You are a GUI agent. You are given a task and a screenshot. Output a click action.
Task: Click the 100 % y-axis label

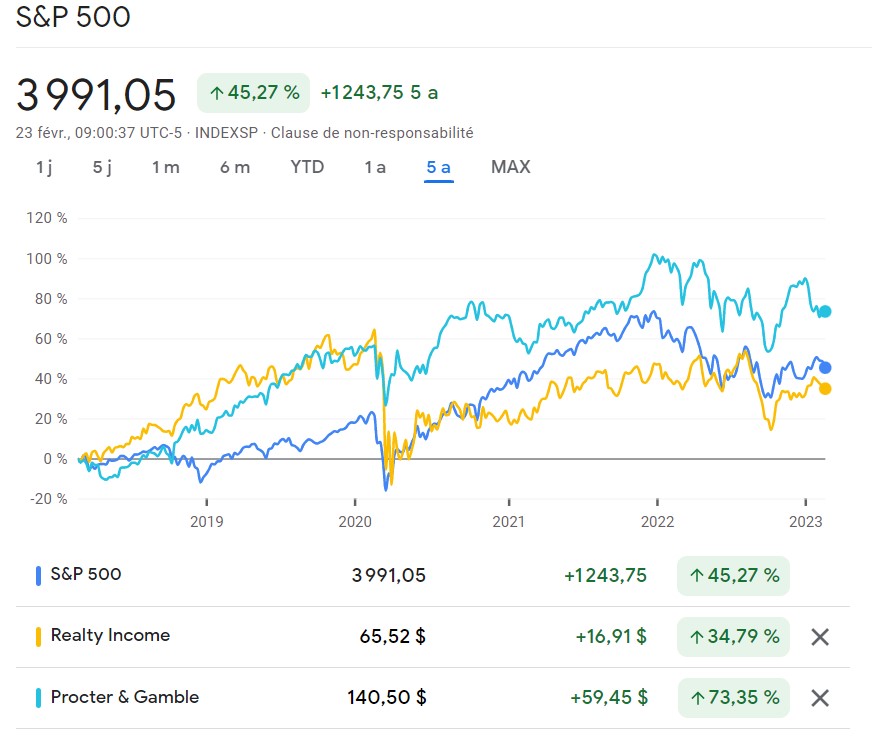coord(47,259)
